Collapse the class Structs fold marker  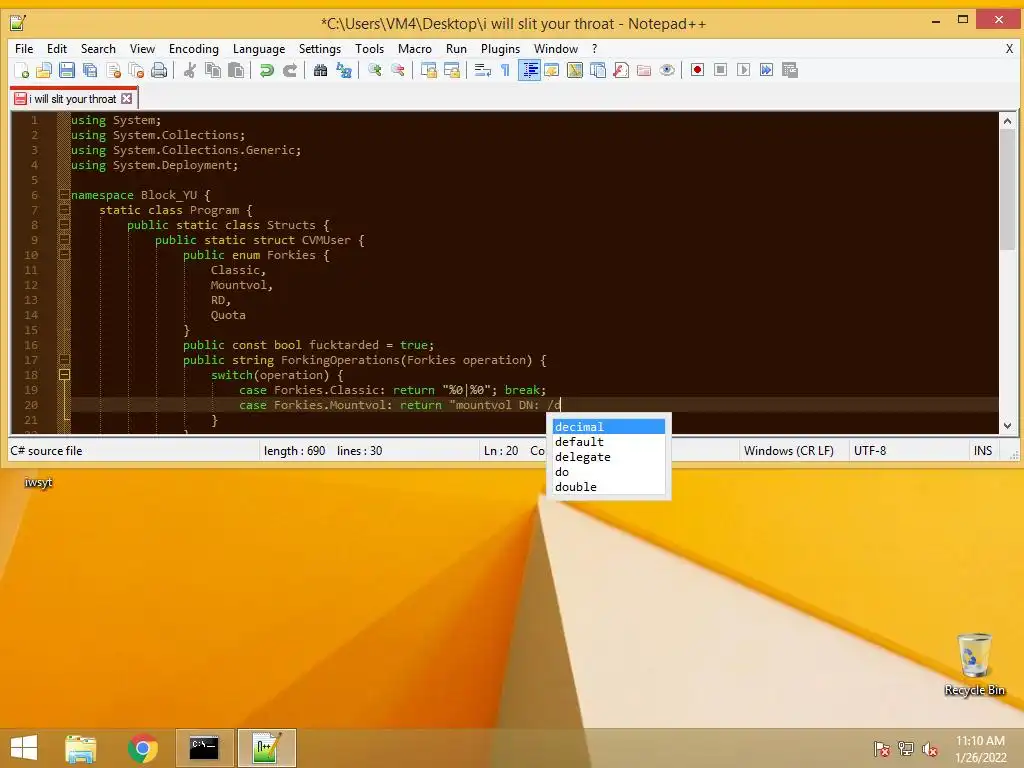(x=64, y=225)
